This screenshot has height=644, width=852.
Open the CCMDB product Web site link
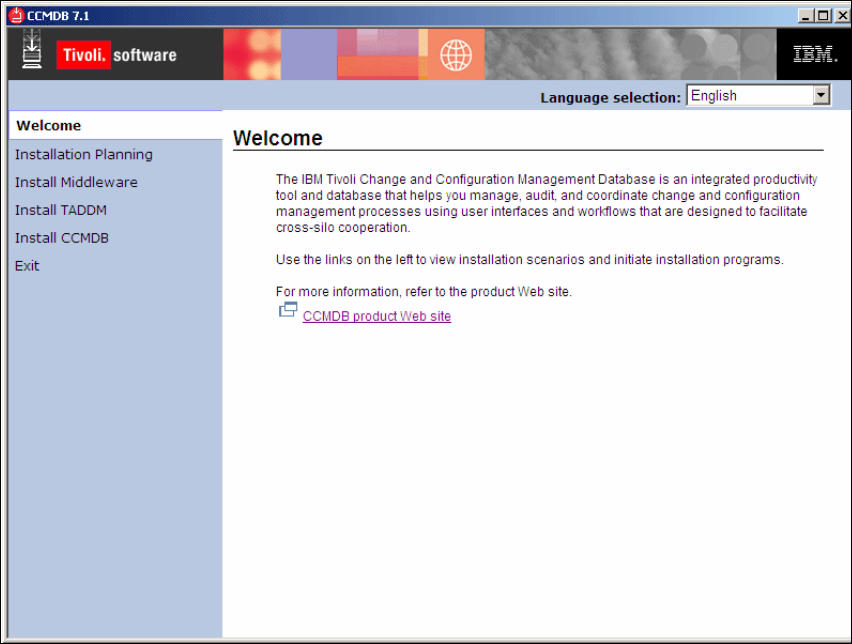(x=377, y=316)
